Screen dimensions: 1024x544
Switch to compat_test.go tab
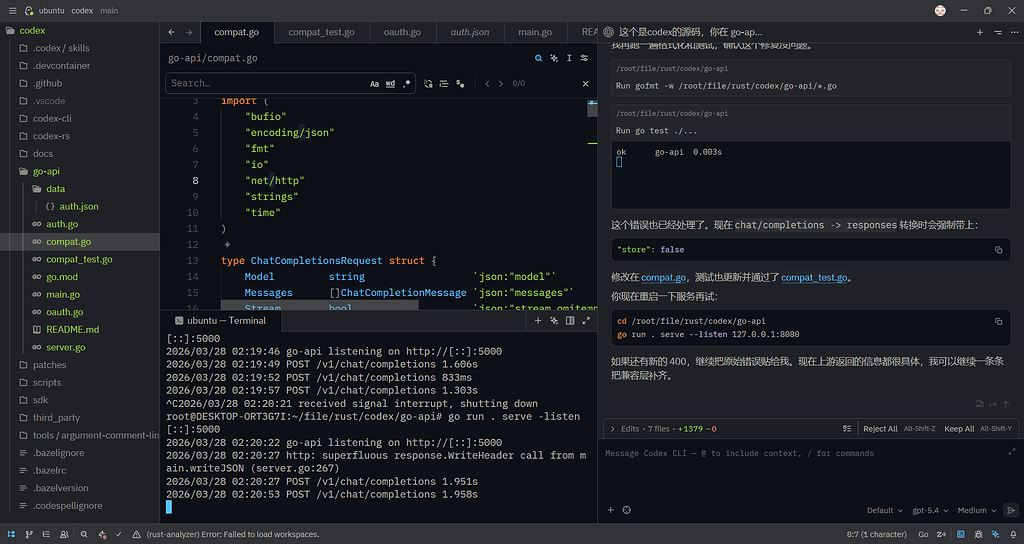point(321,32)
